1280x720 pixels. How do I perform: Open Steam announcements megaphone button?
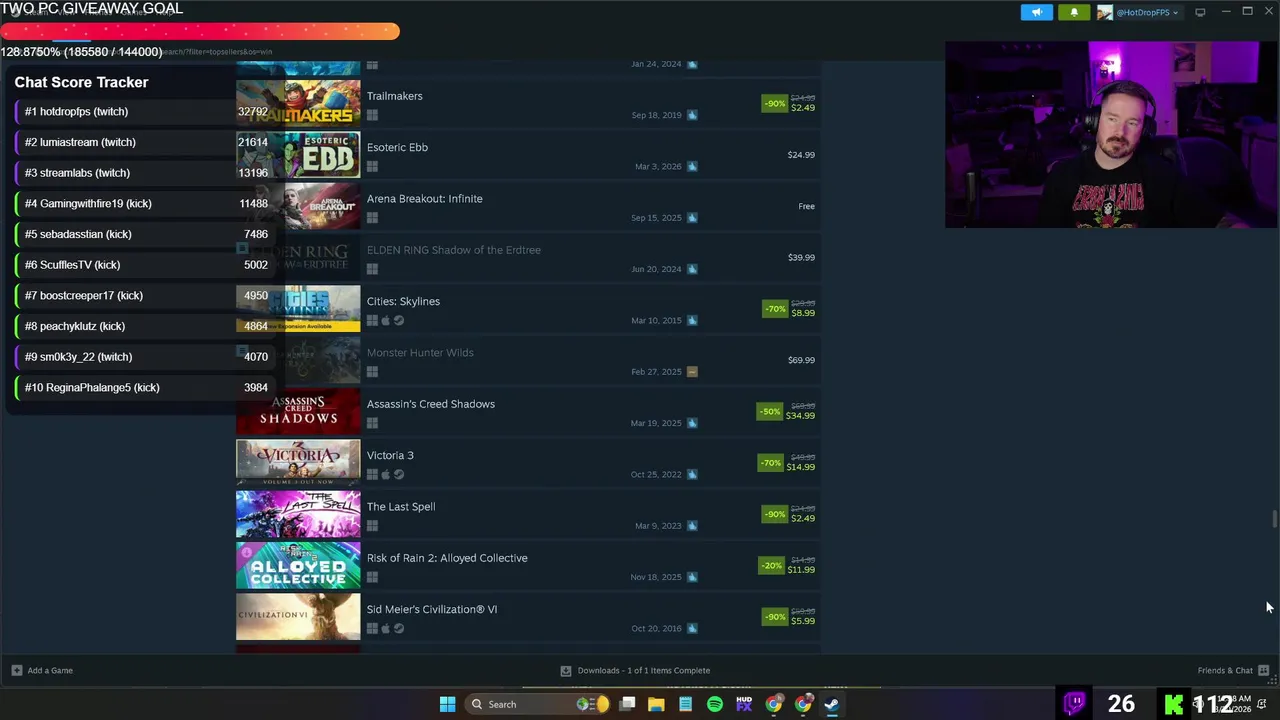[1037, 12]
